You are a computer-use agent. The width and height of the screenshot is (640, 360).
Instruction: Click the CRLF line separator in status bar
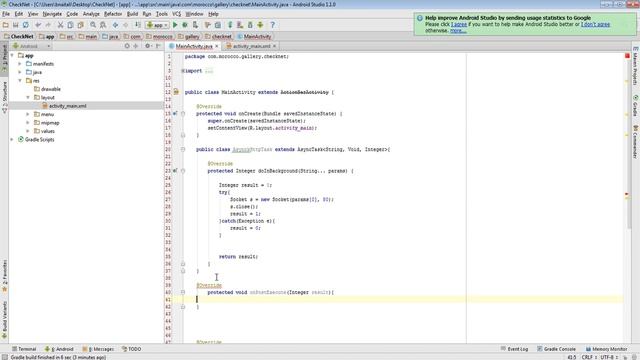(589, 357)
